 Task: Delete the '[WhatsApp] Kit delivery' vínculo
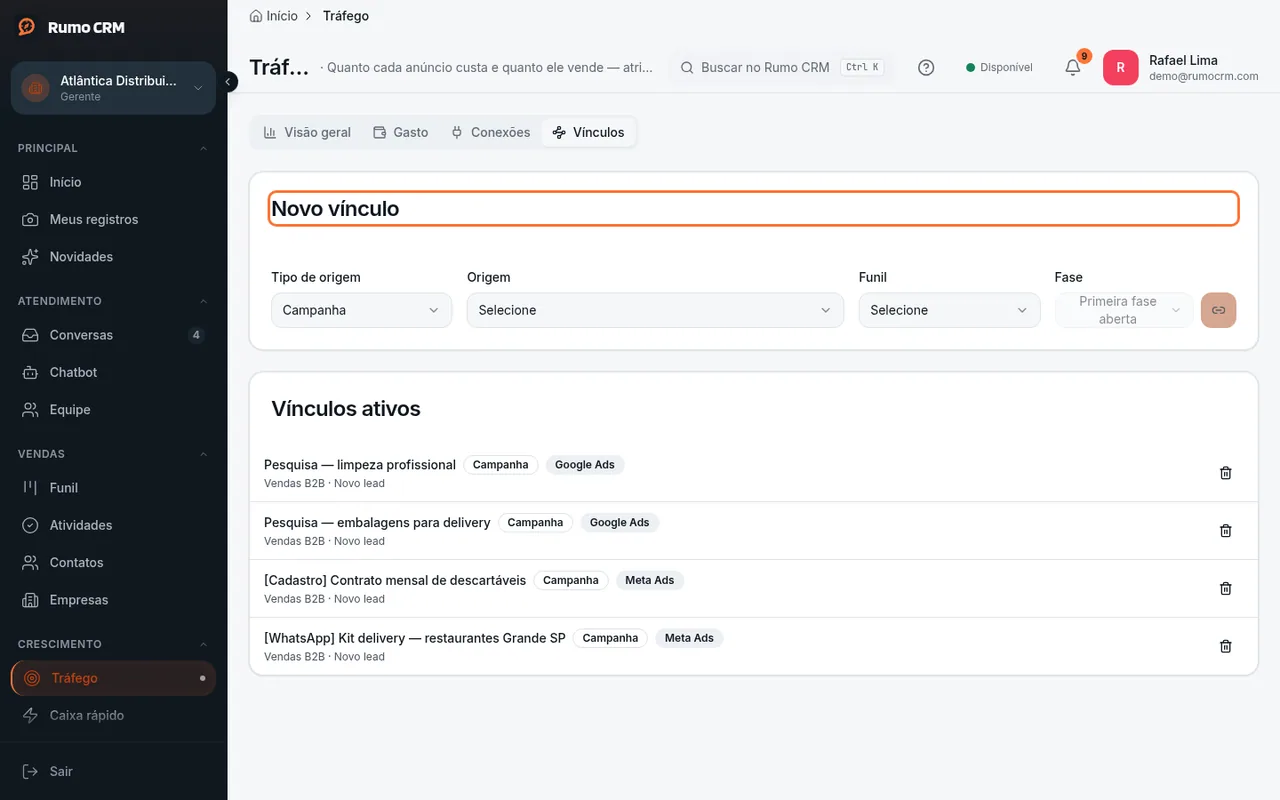[1226, 647]
